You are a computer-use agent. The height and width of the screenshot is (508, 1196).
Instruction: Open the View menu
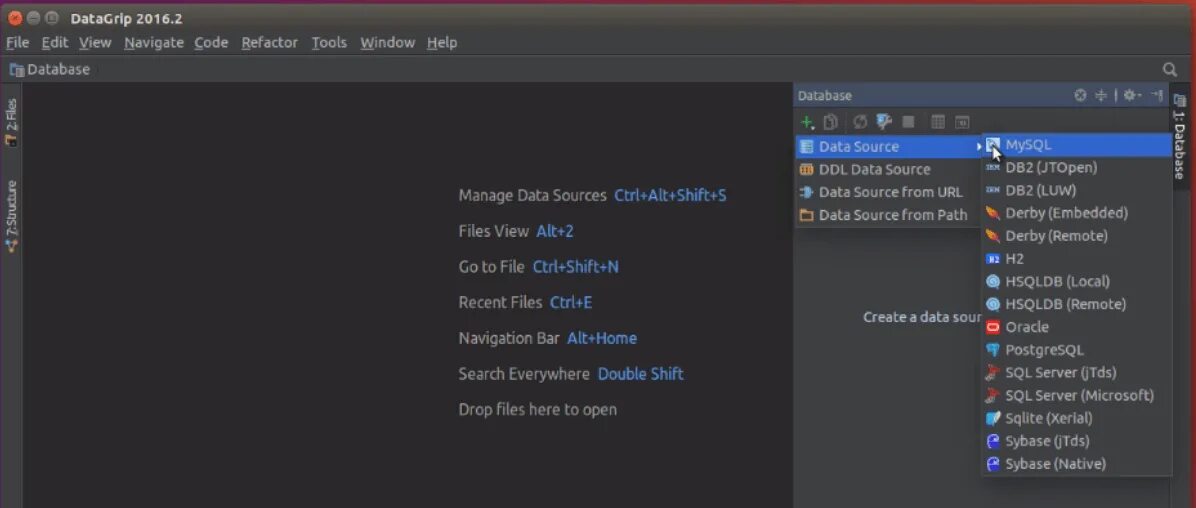click(95, 43)
